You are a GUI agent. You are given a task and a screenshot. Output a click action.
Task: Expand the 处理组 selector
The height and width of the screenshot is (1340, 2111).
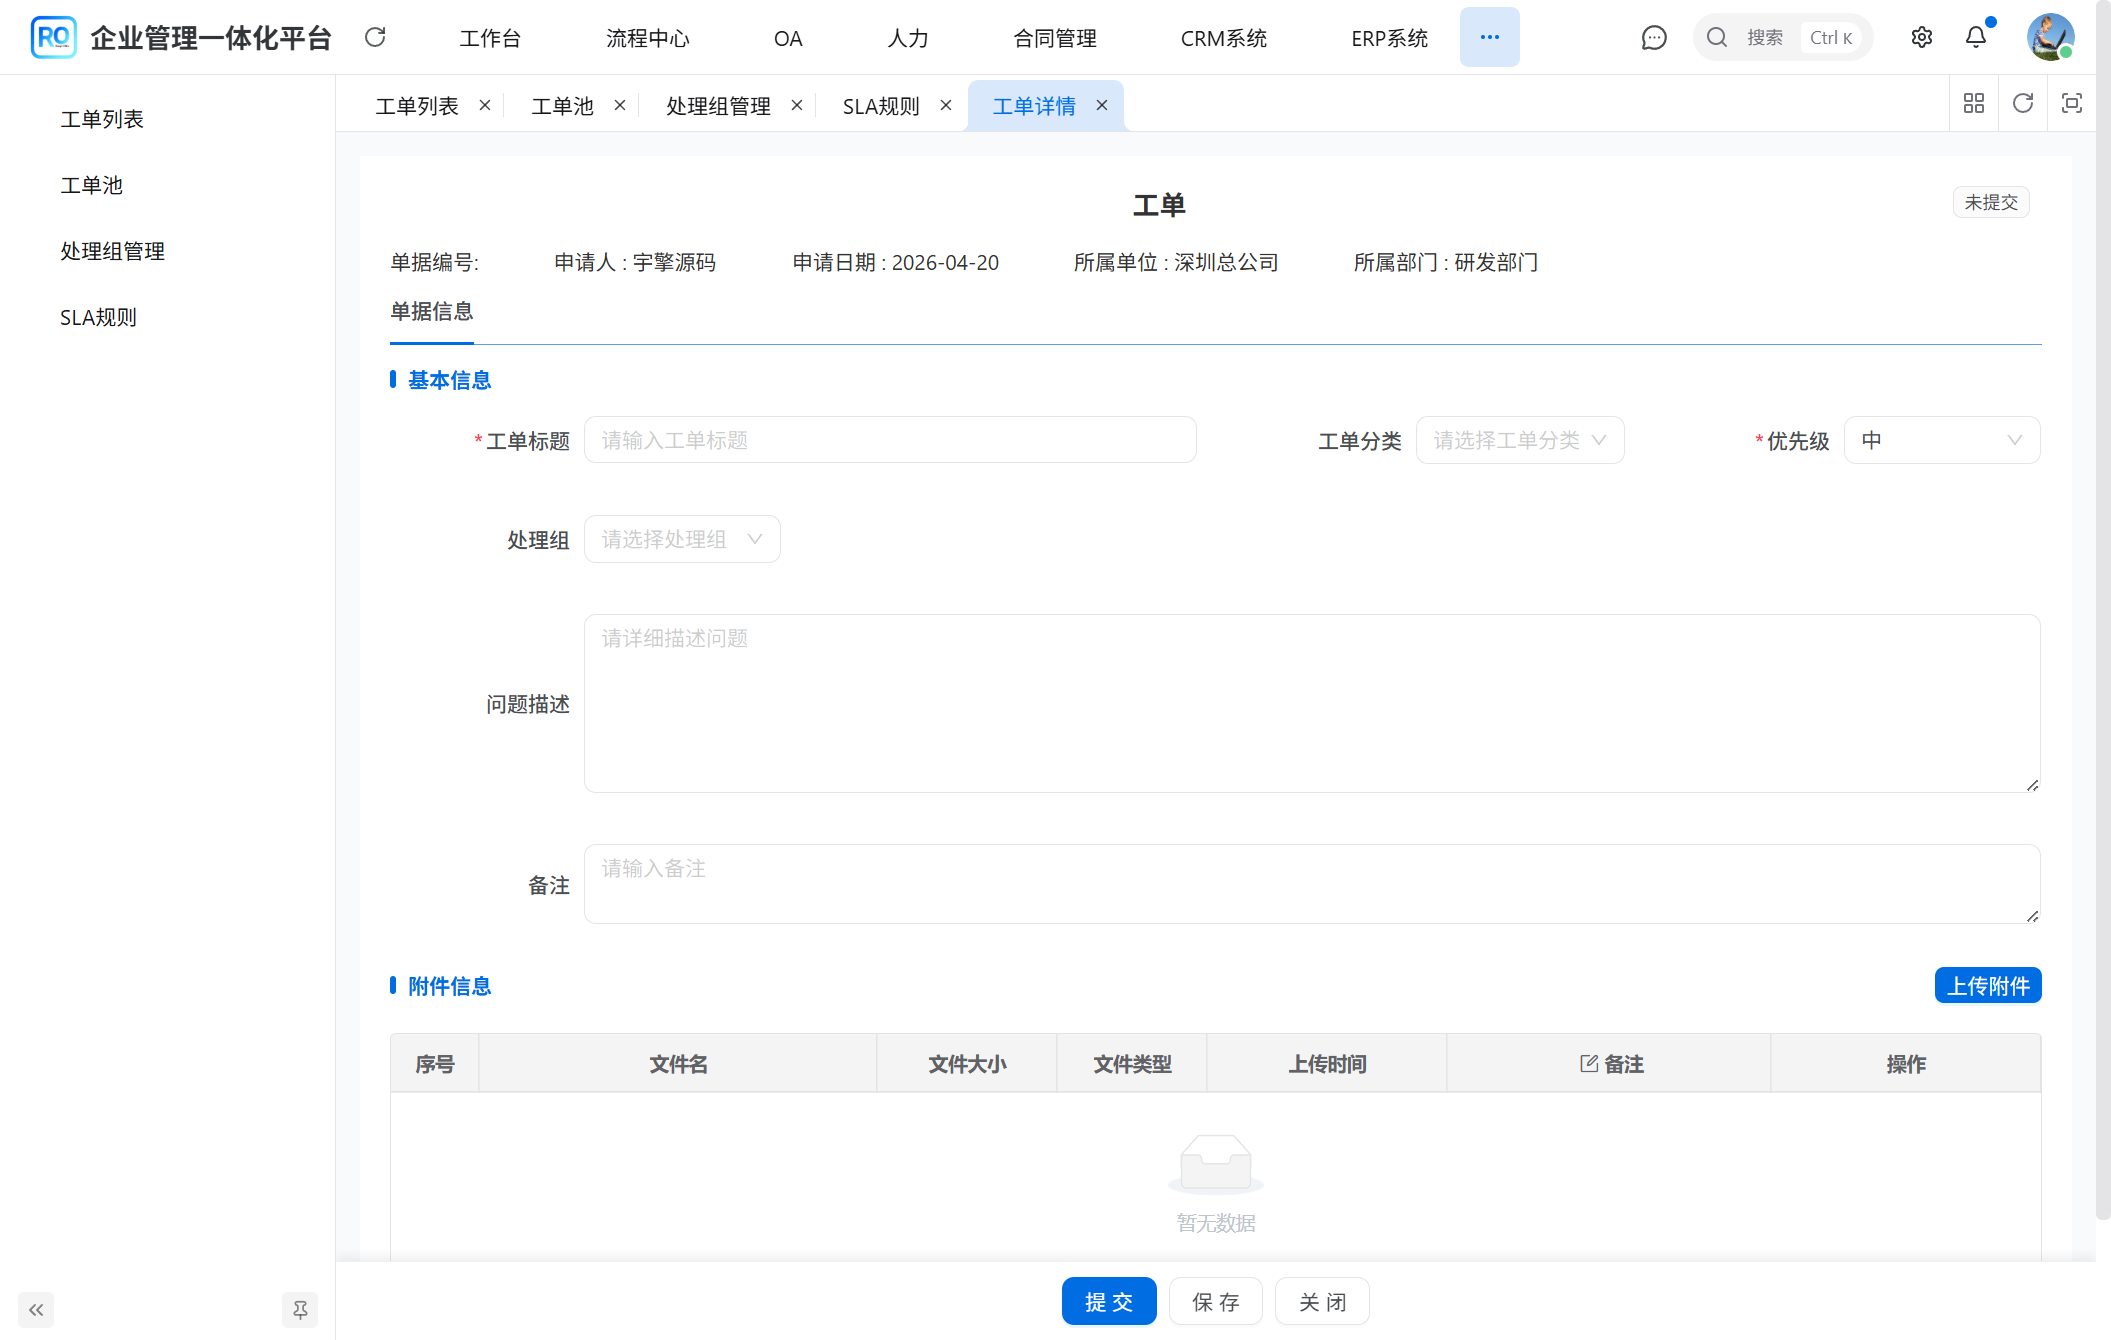coord(682,540)
